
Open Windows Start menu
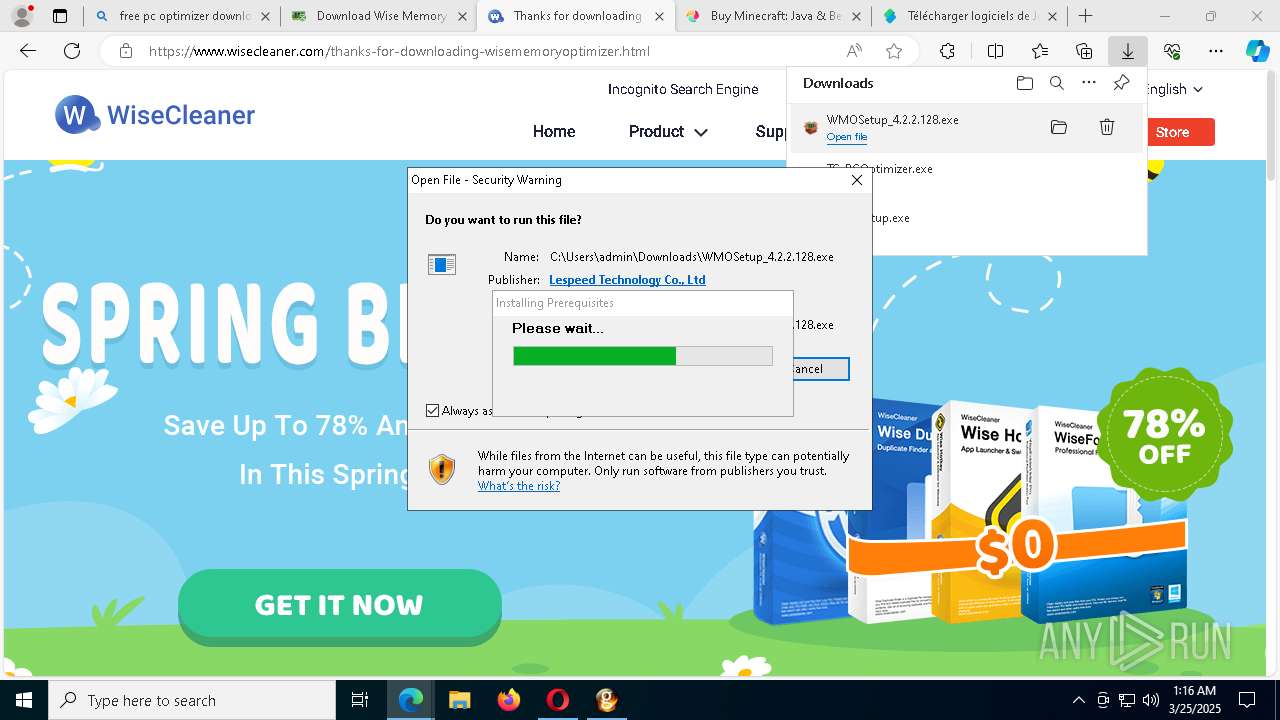click(x=24, y=700)
